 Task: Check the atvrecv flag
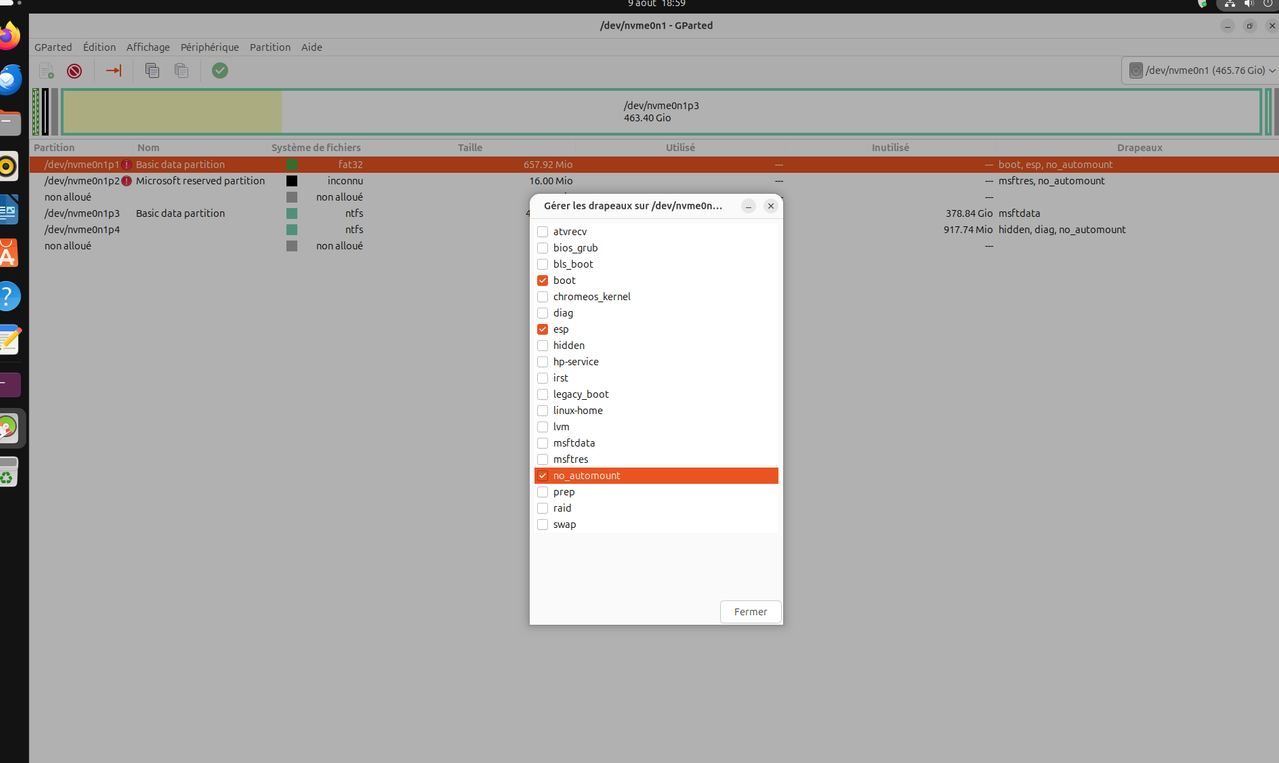543,232
